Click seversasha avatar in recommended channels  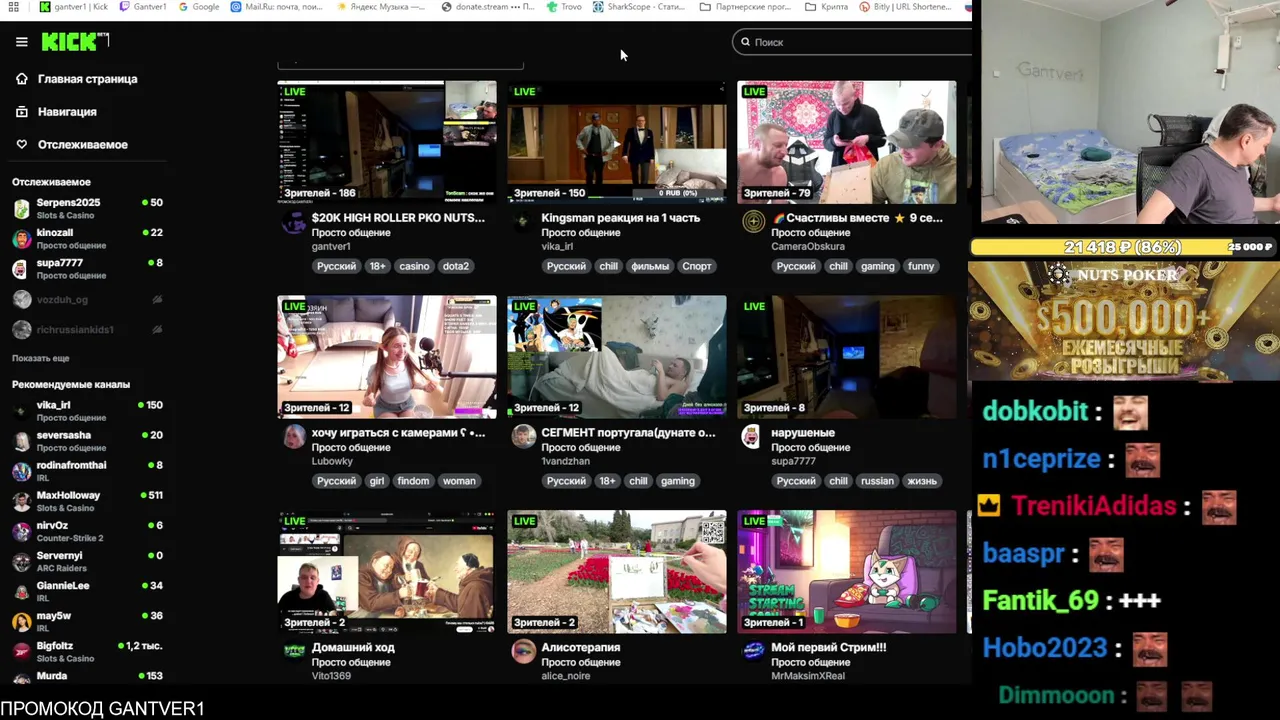click(21, 441)
